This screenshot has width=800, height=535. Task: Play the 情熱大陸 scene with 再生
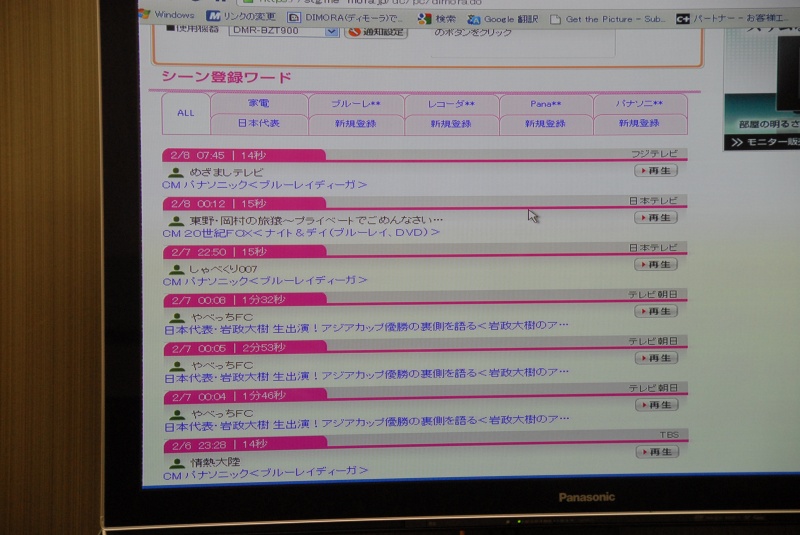656,452
